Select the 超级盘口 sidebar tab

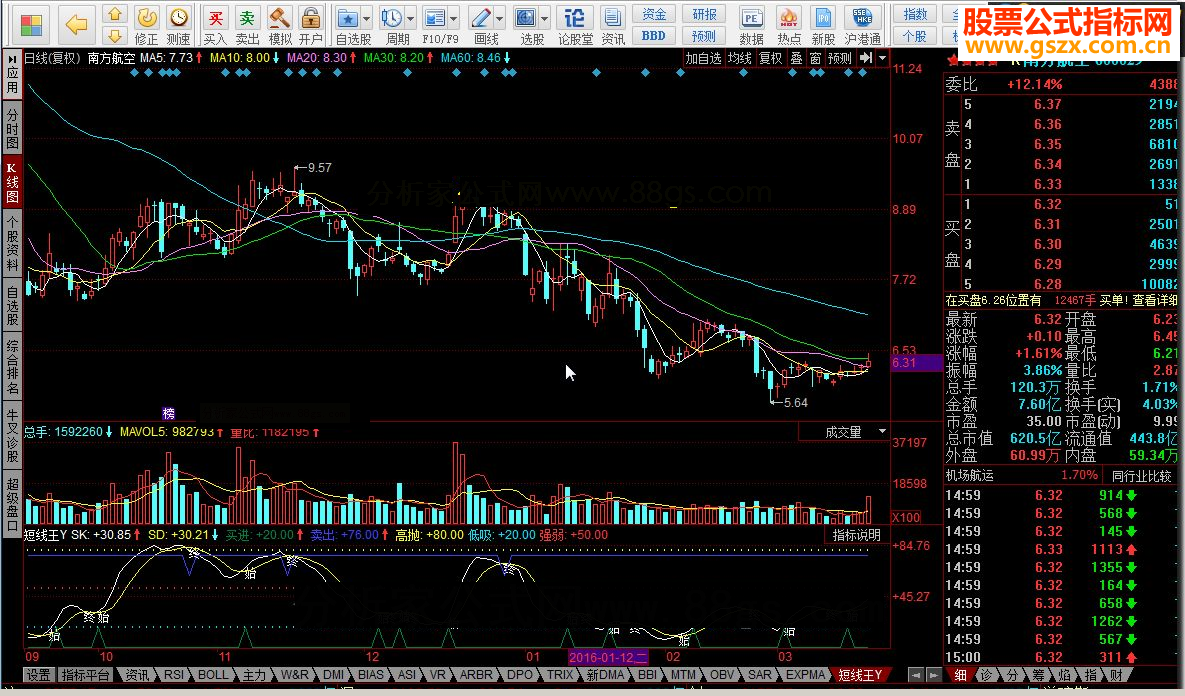point(12,505)
